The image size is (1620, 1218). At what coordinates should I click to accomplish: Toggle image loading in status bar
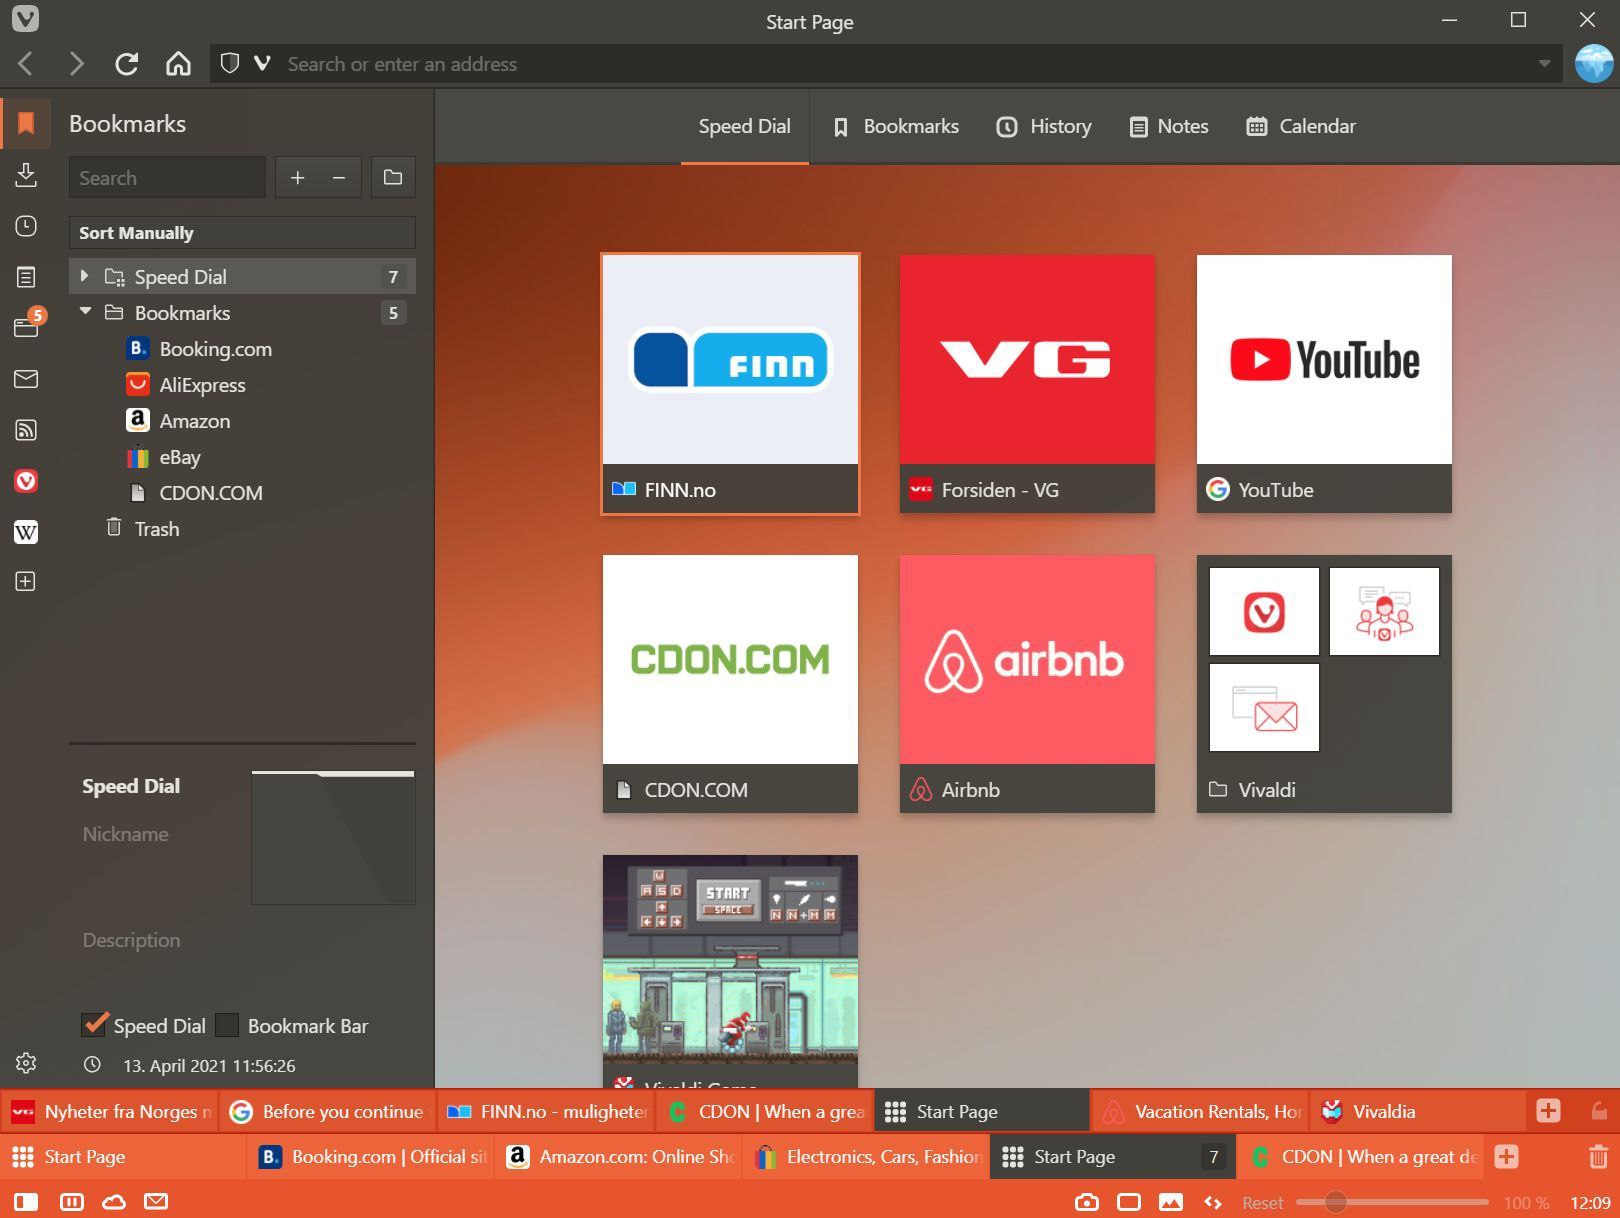click(x=1171, y=1202)
